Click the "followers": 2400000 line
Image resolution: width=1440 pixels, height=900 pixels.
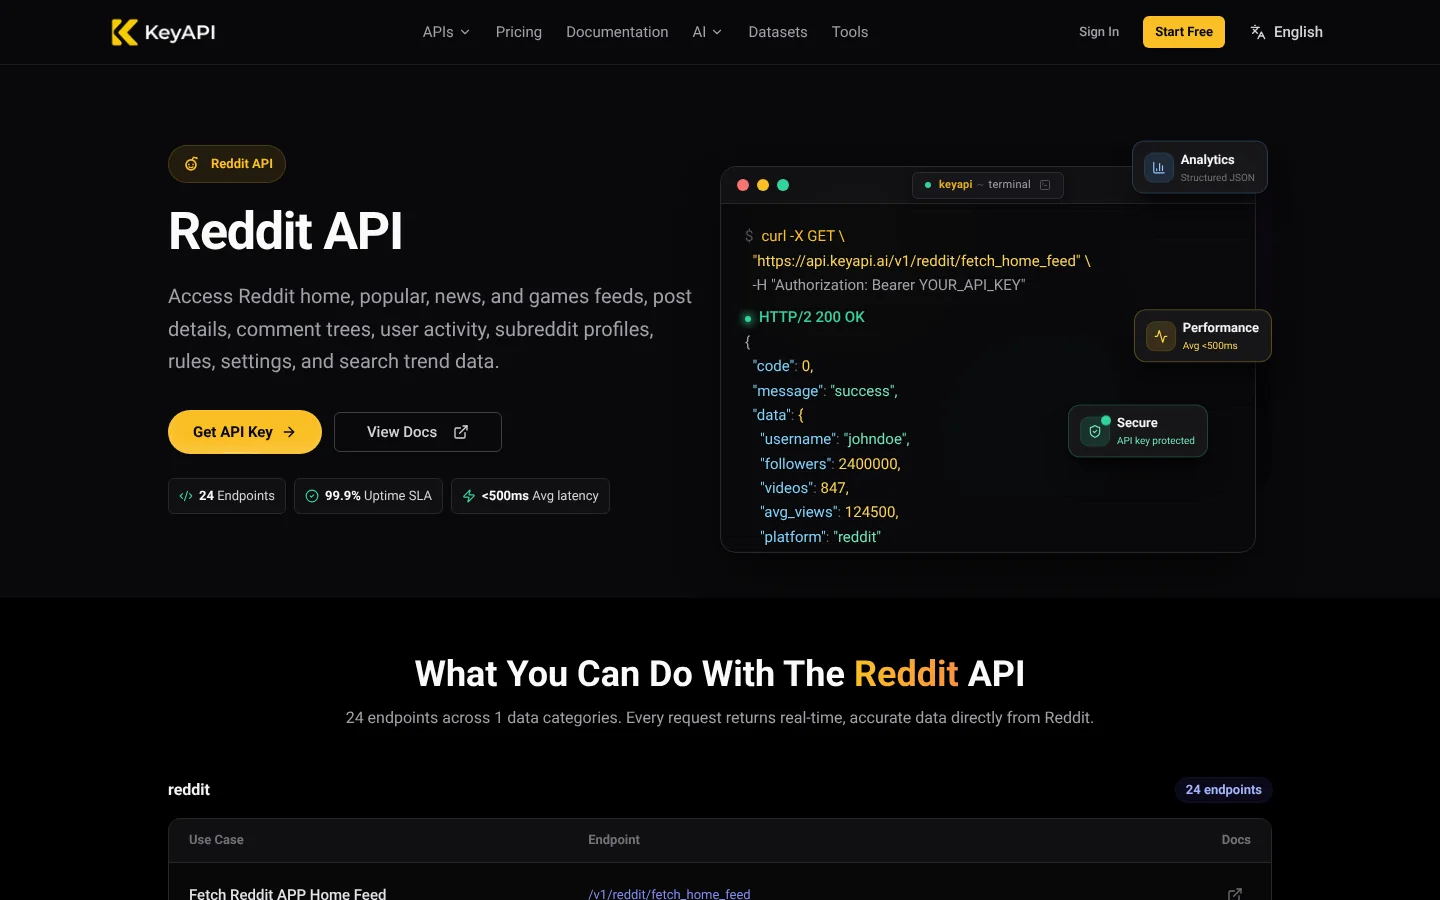pos(831,464)
